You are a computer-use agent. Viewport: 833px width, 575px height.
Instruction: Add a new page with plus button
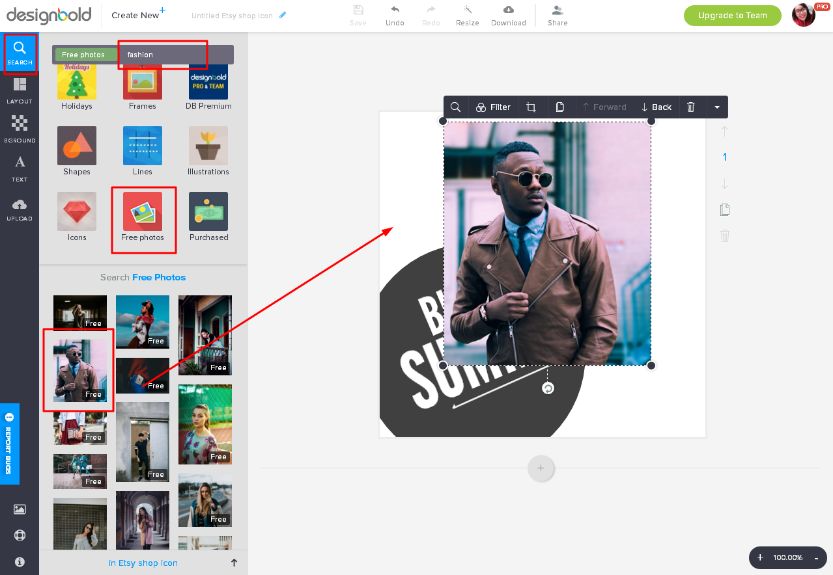541,468
